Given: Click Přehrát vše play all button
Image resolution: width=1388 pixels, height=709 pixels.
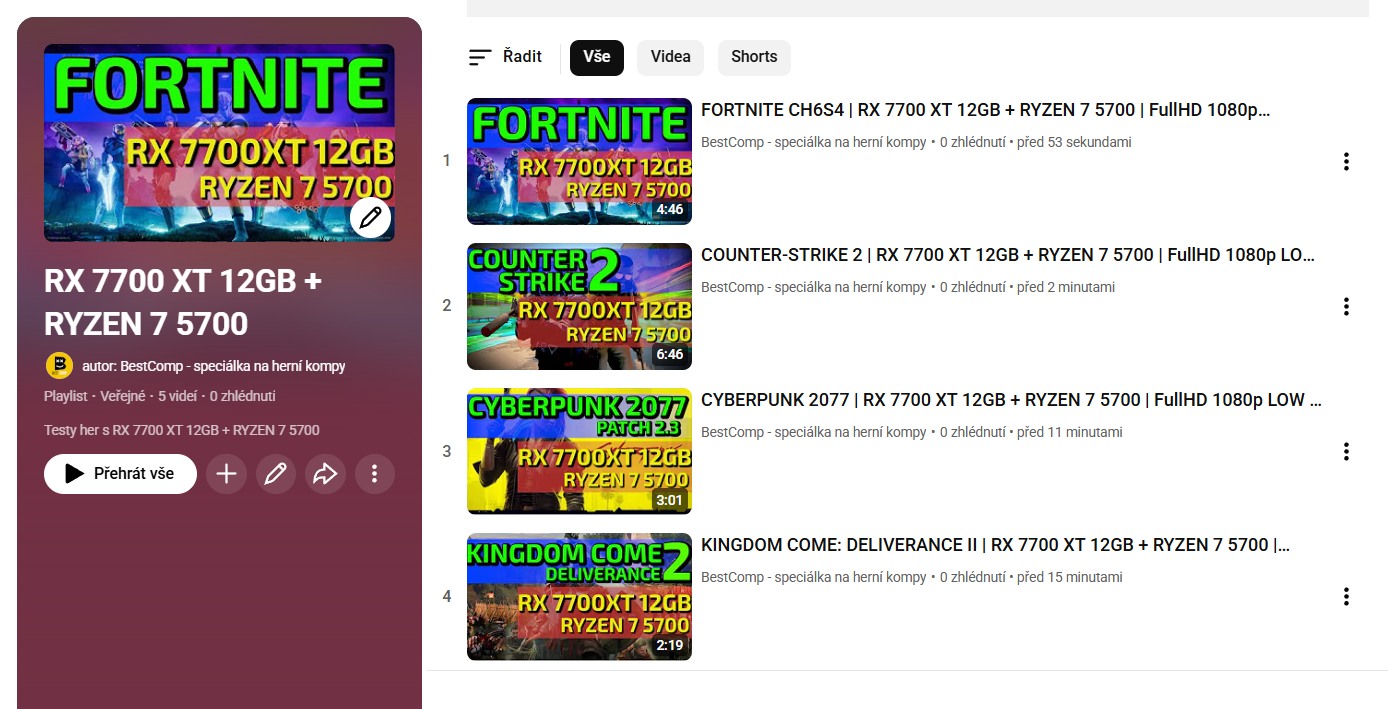Looking at the screenshot, I should tap(120, 474).
